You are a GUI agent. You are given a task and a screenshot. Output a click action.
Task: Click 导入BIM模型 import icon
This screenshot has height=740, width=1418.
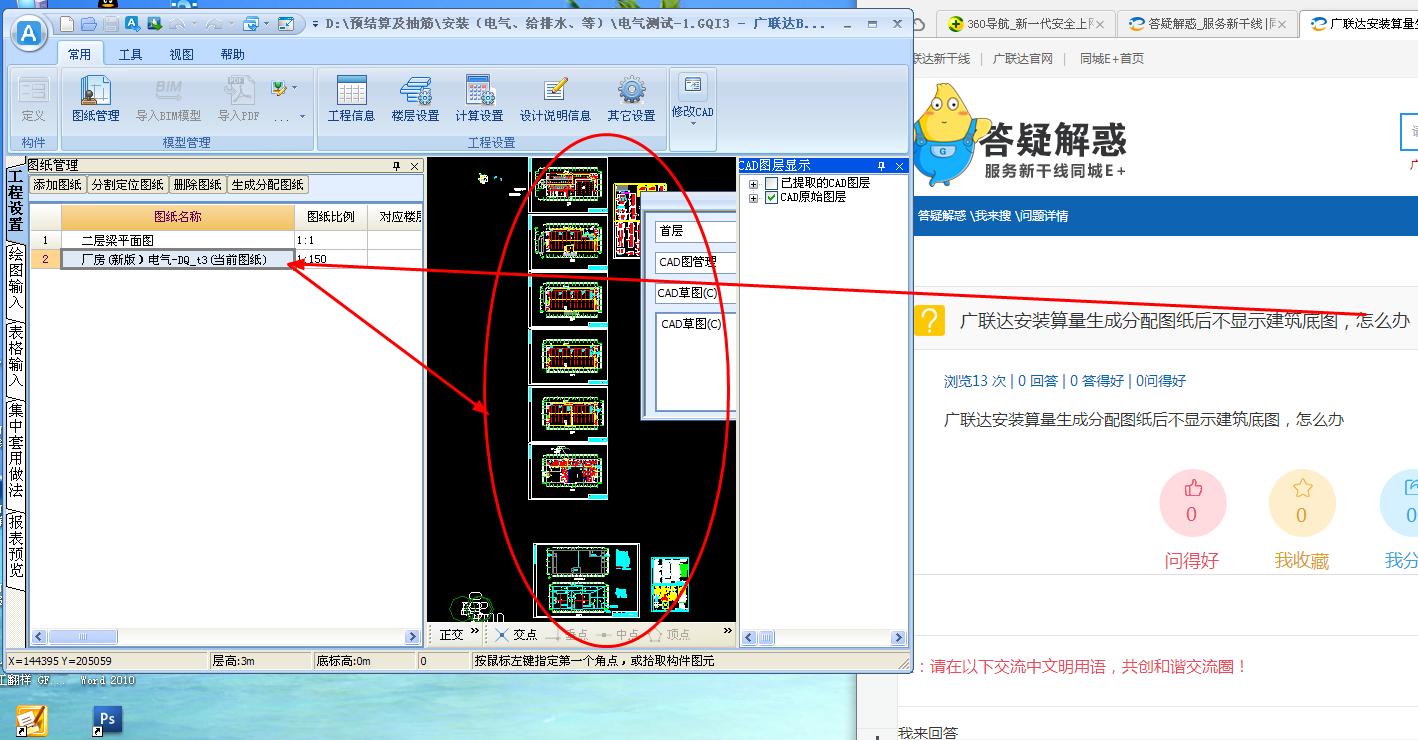tap(168, 100)
